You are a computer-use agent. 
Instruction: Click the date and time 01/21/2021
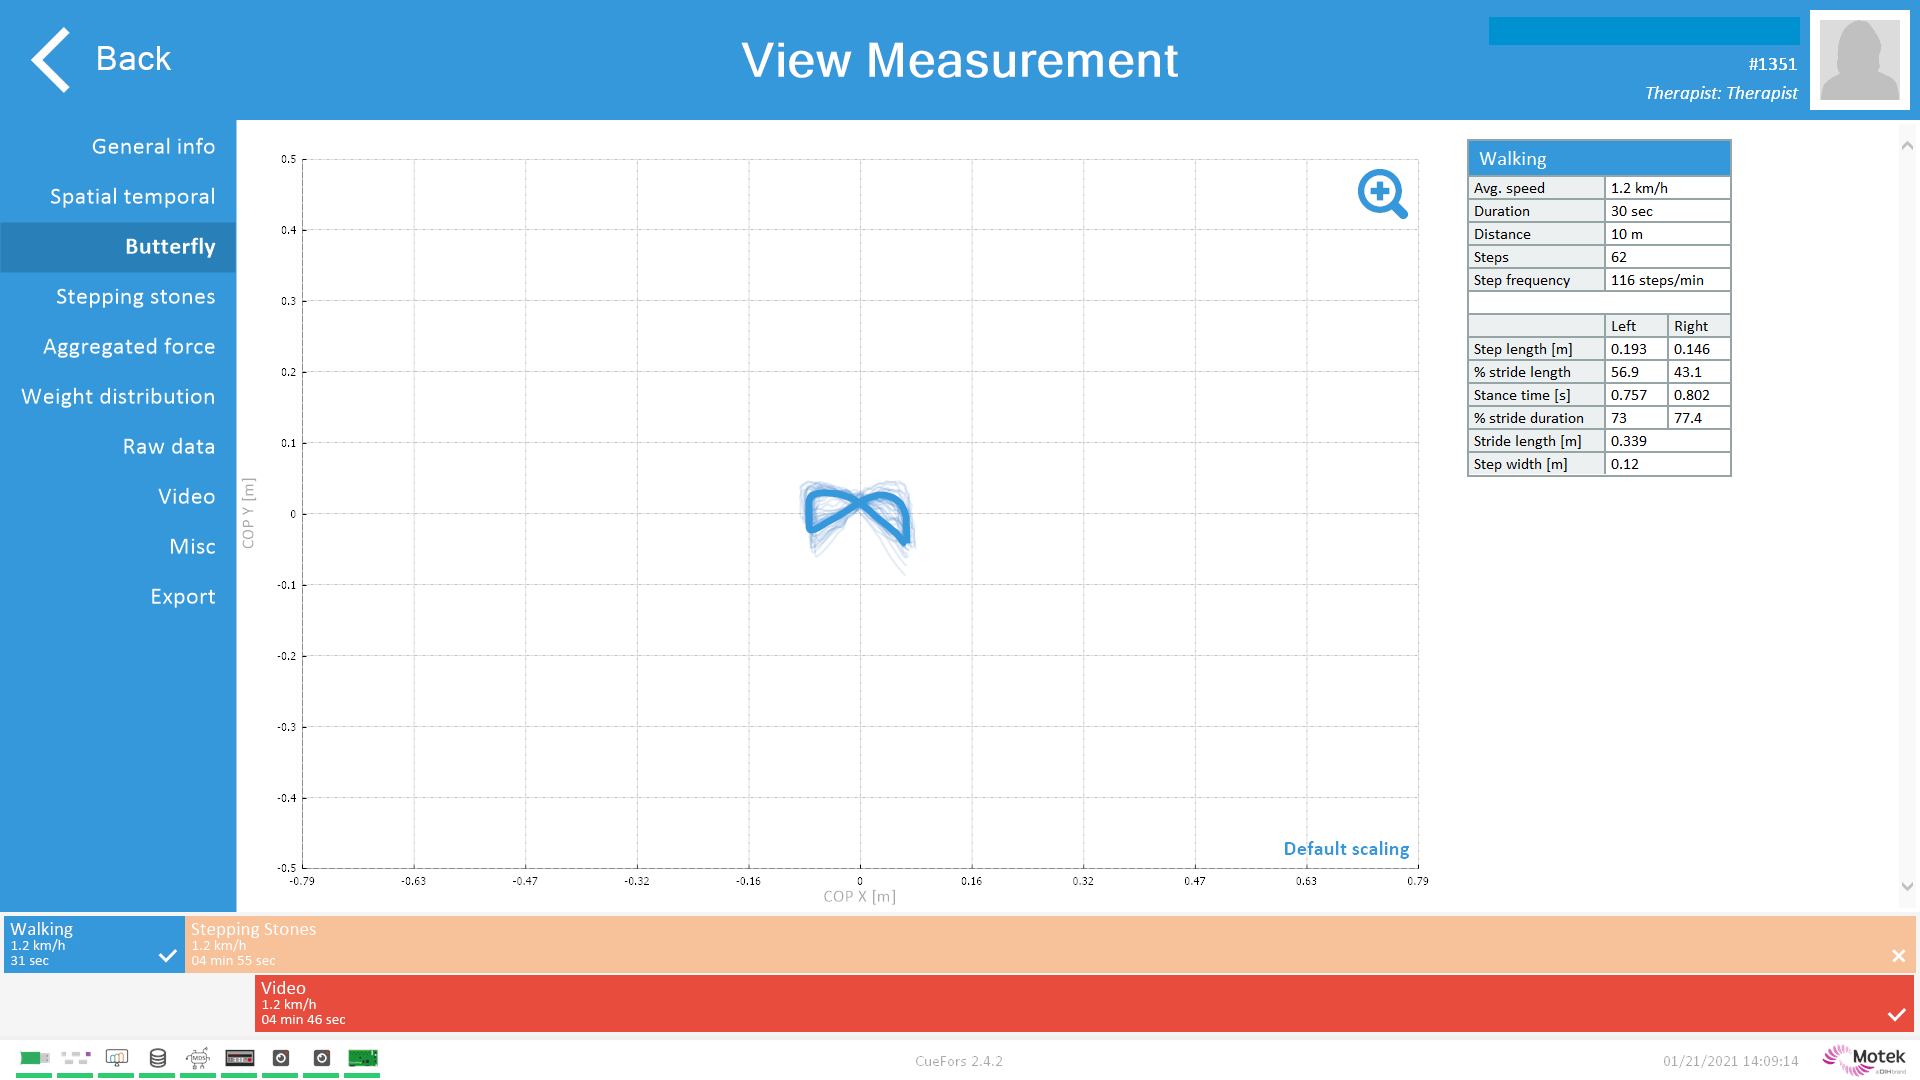[x=1730, y=1061]
